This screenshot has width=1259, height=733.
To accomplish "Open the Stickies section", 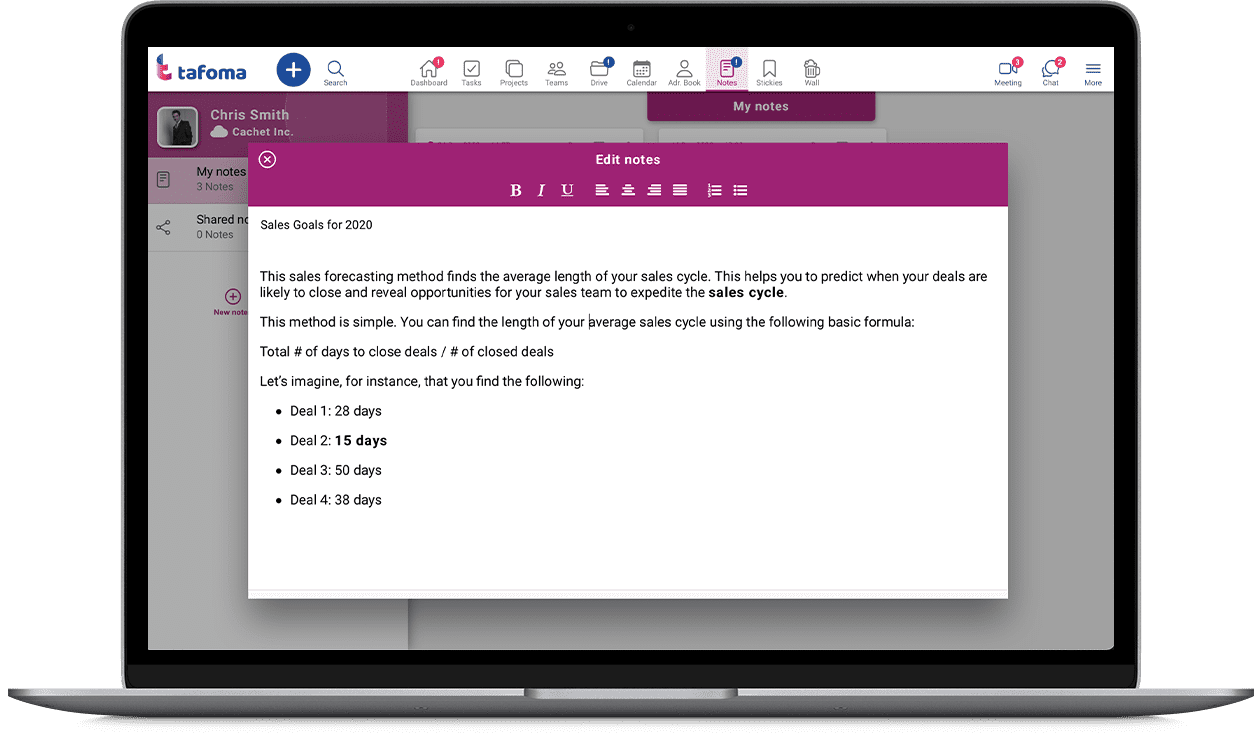I will 769,72.
